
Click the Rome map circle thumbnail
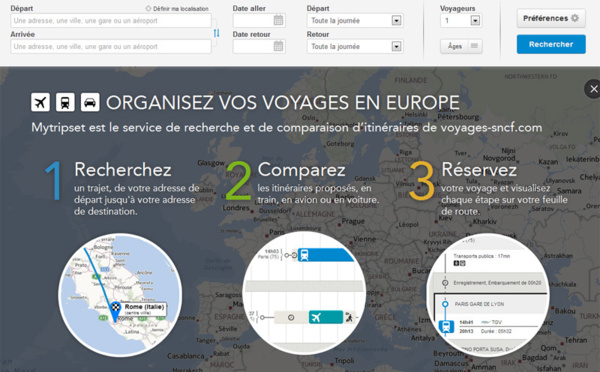point(120,295)
